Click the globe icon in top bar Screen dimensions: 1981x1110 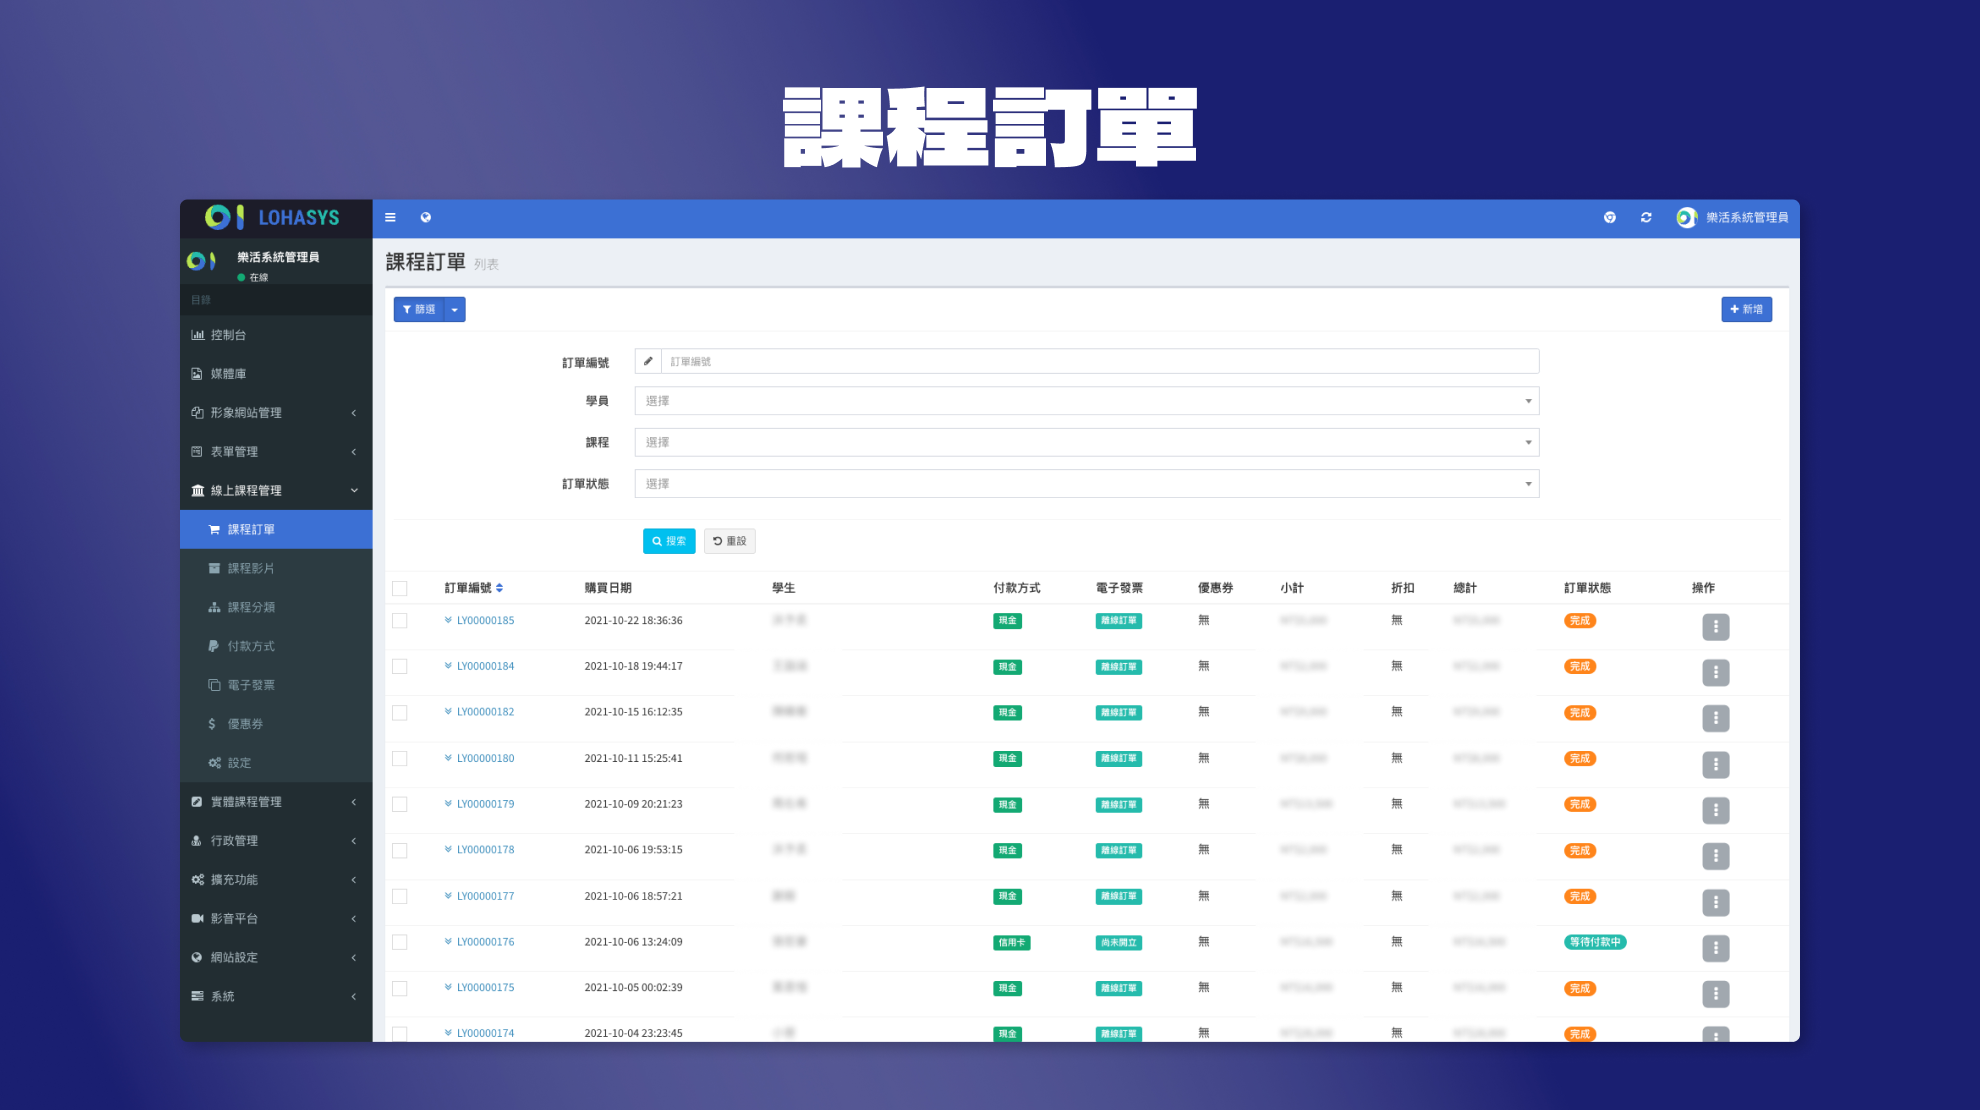coord(426,217)
